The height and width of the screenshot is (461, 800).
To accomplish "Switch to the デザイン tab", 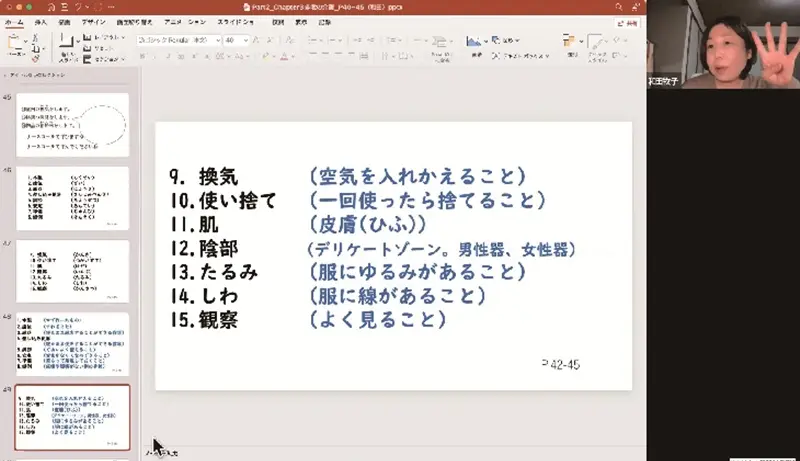I will [x=93, y=22].
